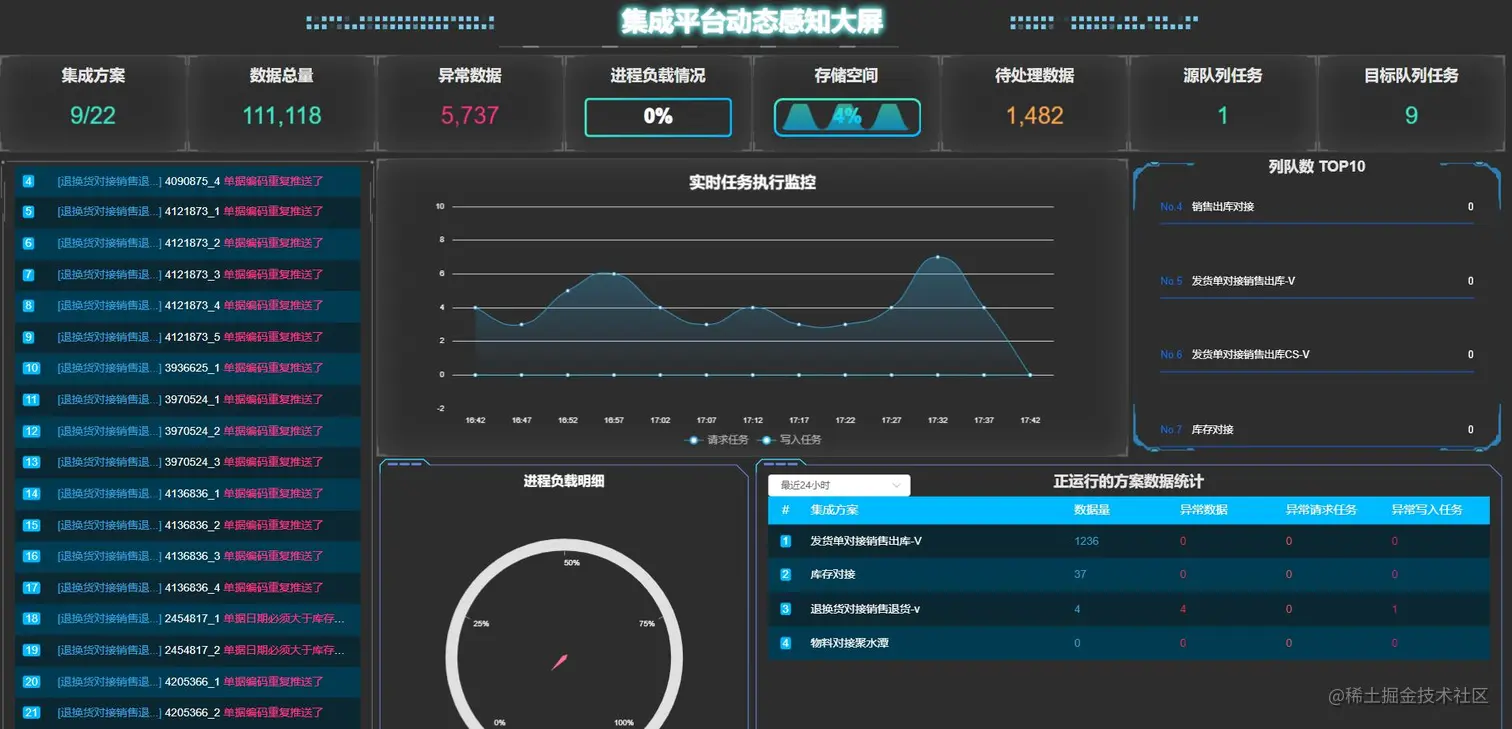Toggle the 写入任务 legend series

tap(790, 440)
